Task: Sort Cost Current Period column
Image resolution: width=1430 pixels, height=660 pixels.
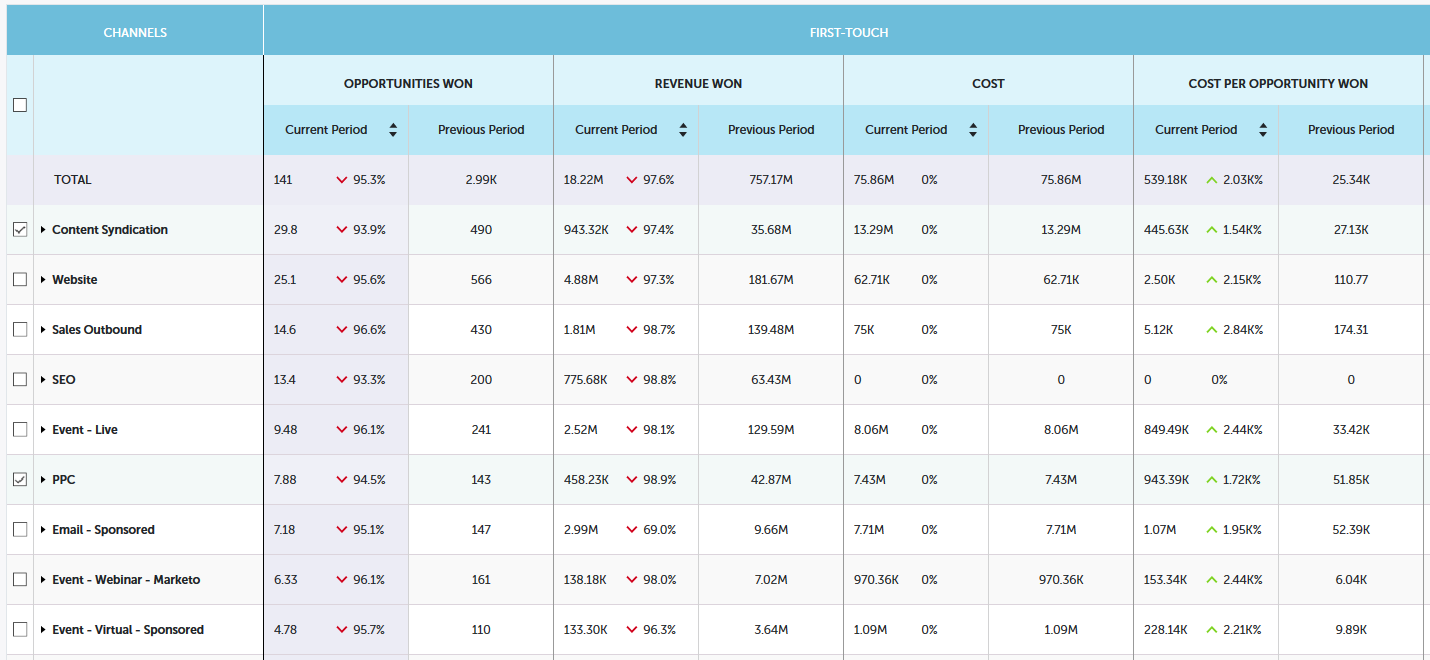Action: pos(973,130)
